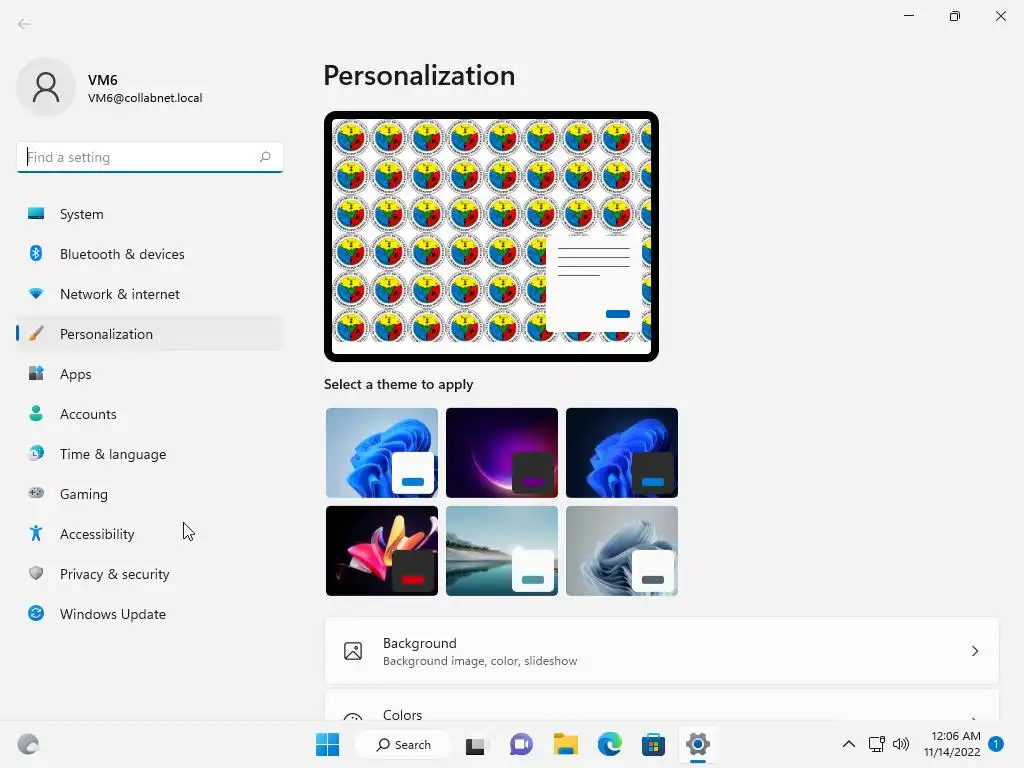Click the Accessibility figure icon
The height and width of the screenshot is (768, 1024).
(36, 534)
